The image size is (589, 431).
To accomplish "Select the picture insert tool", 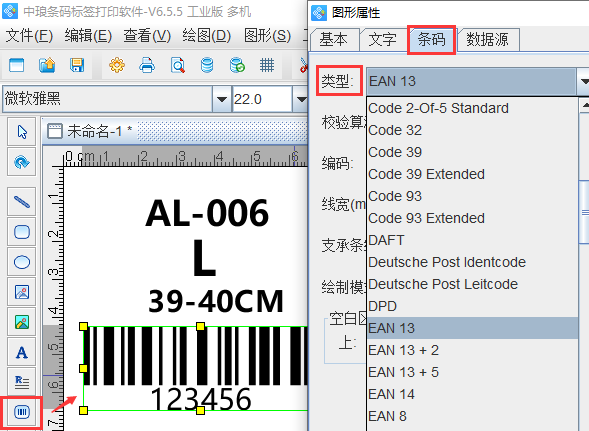I will coord(22,322).
